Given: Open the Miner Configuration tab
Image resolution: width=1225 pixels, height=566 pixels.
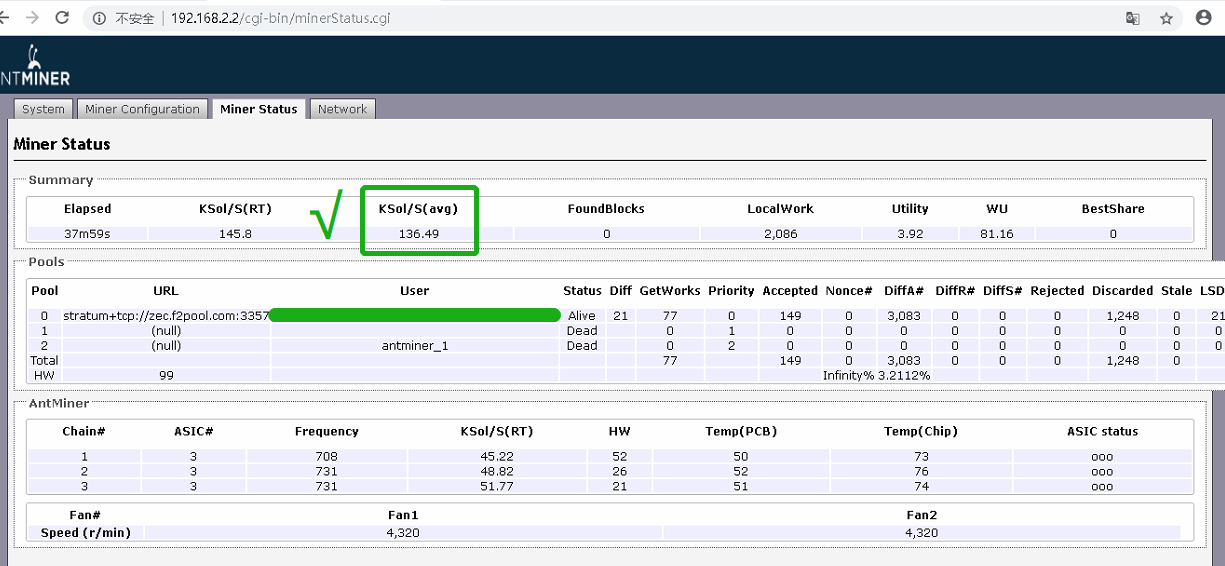Looking at the screenshot, I should (142, 110).
